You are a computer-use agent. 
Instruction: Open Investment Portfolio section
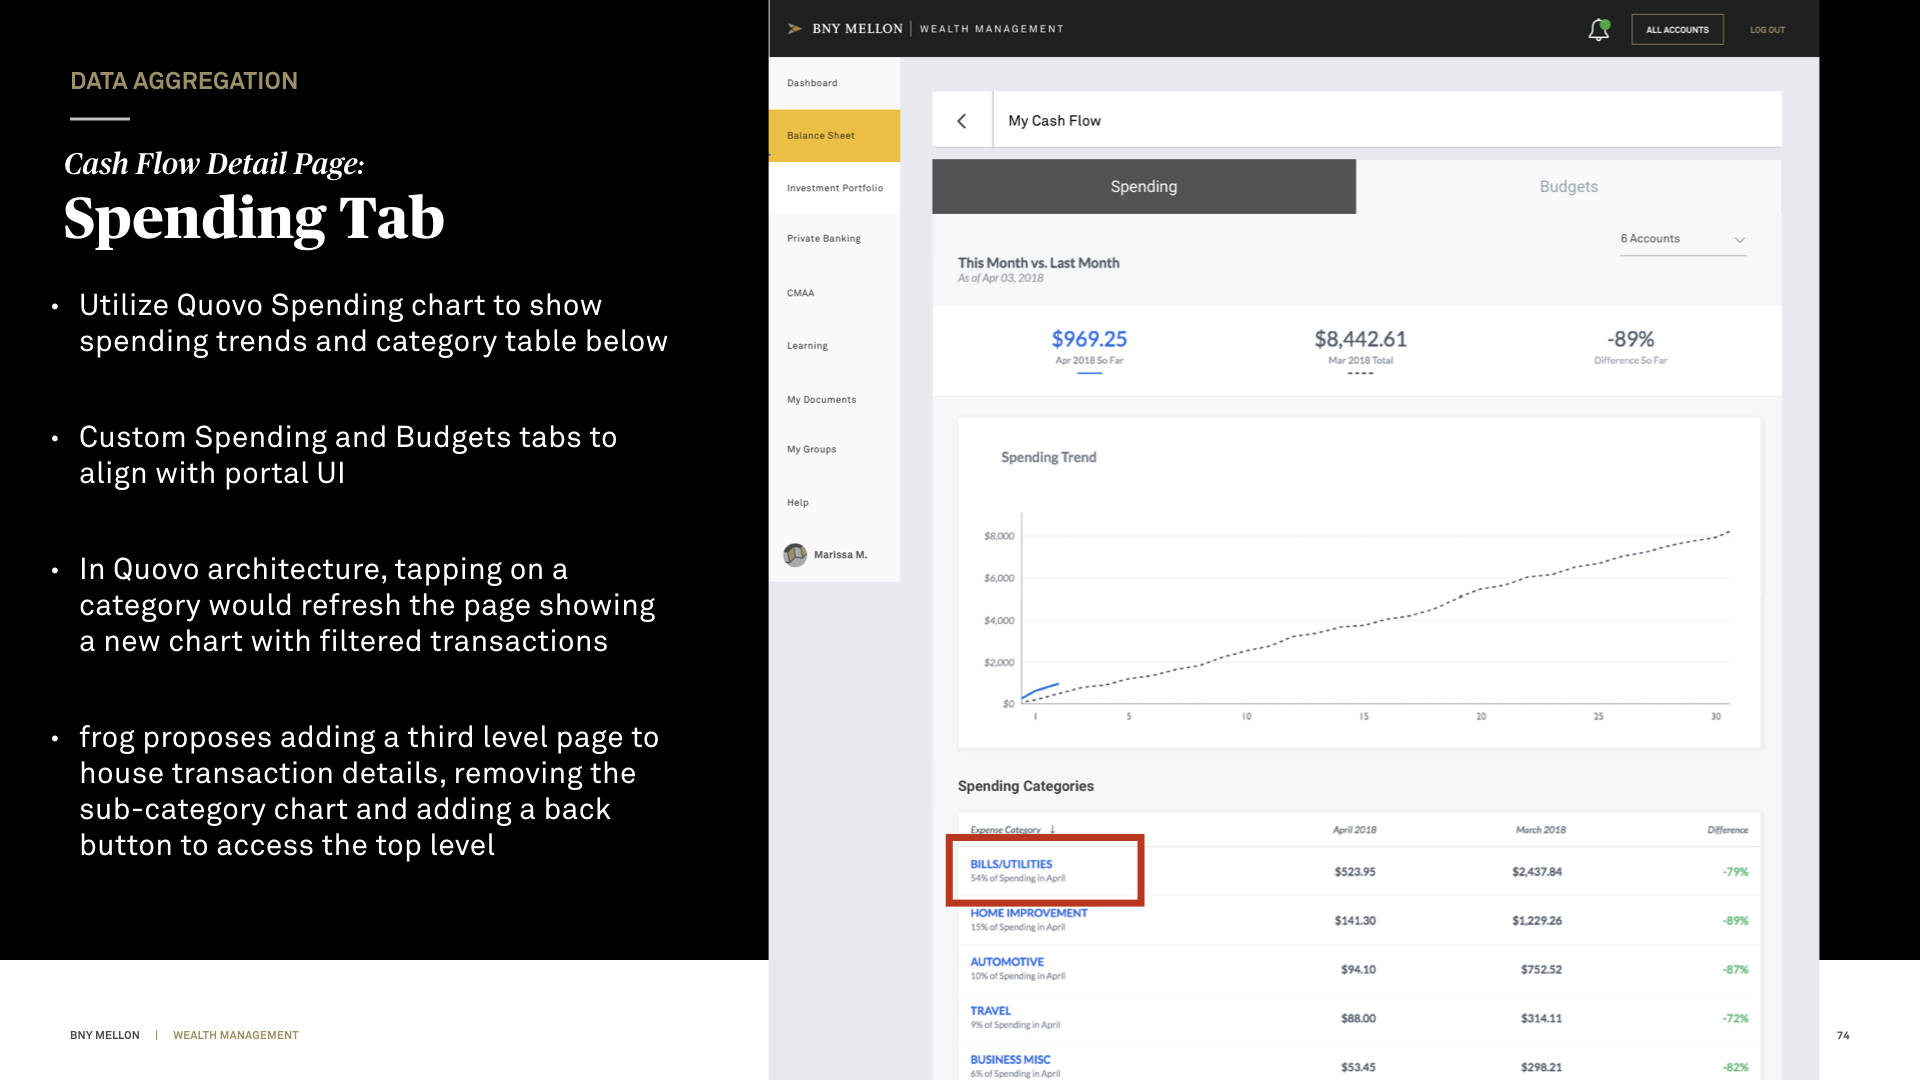834,188
